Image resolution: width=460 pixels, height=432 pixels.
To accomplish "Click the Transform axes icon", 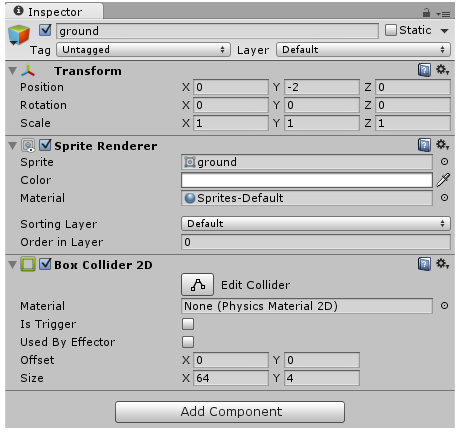I will point(28,71).
